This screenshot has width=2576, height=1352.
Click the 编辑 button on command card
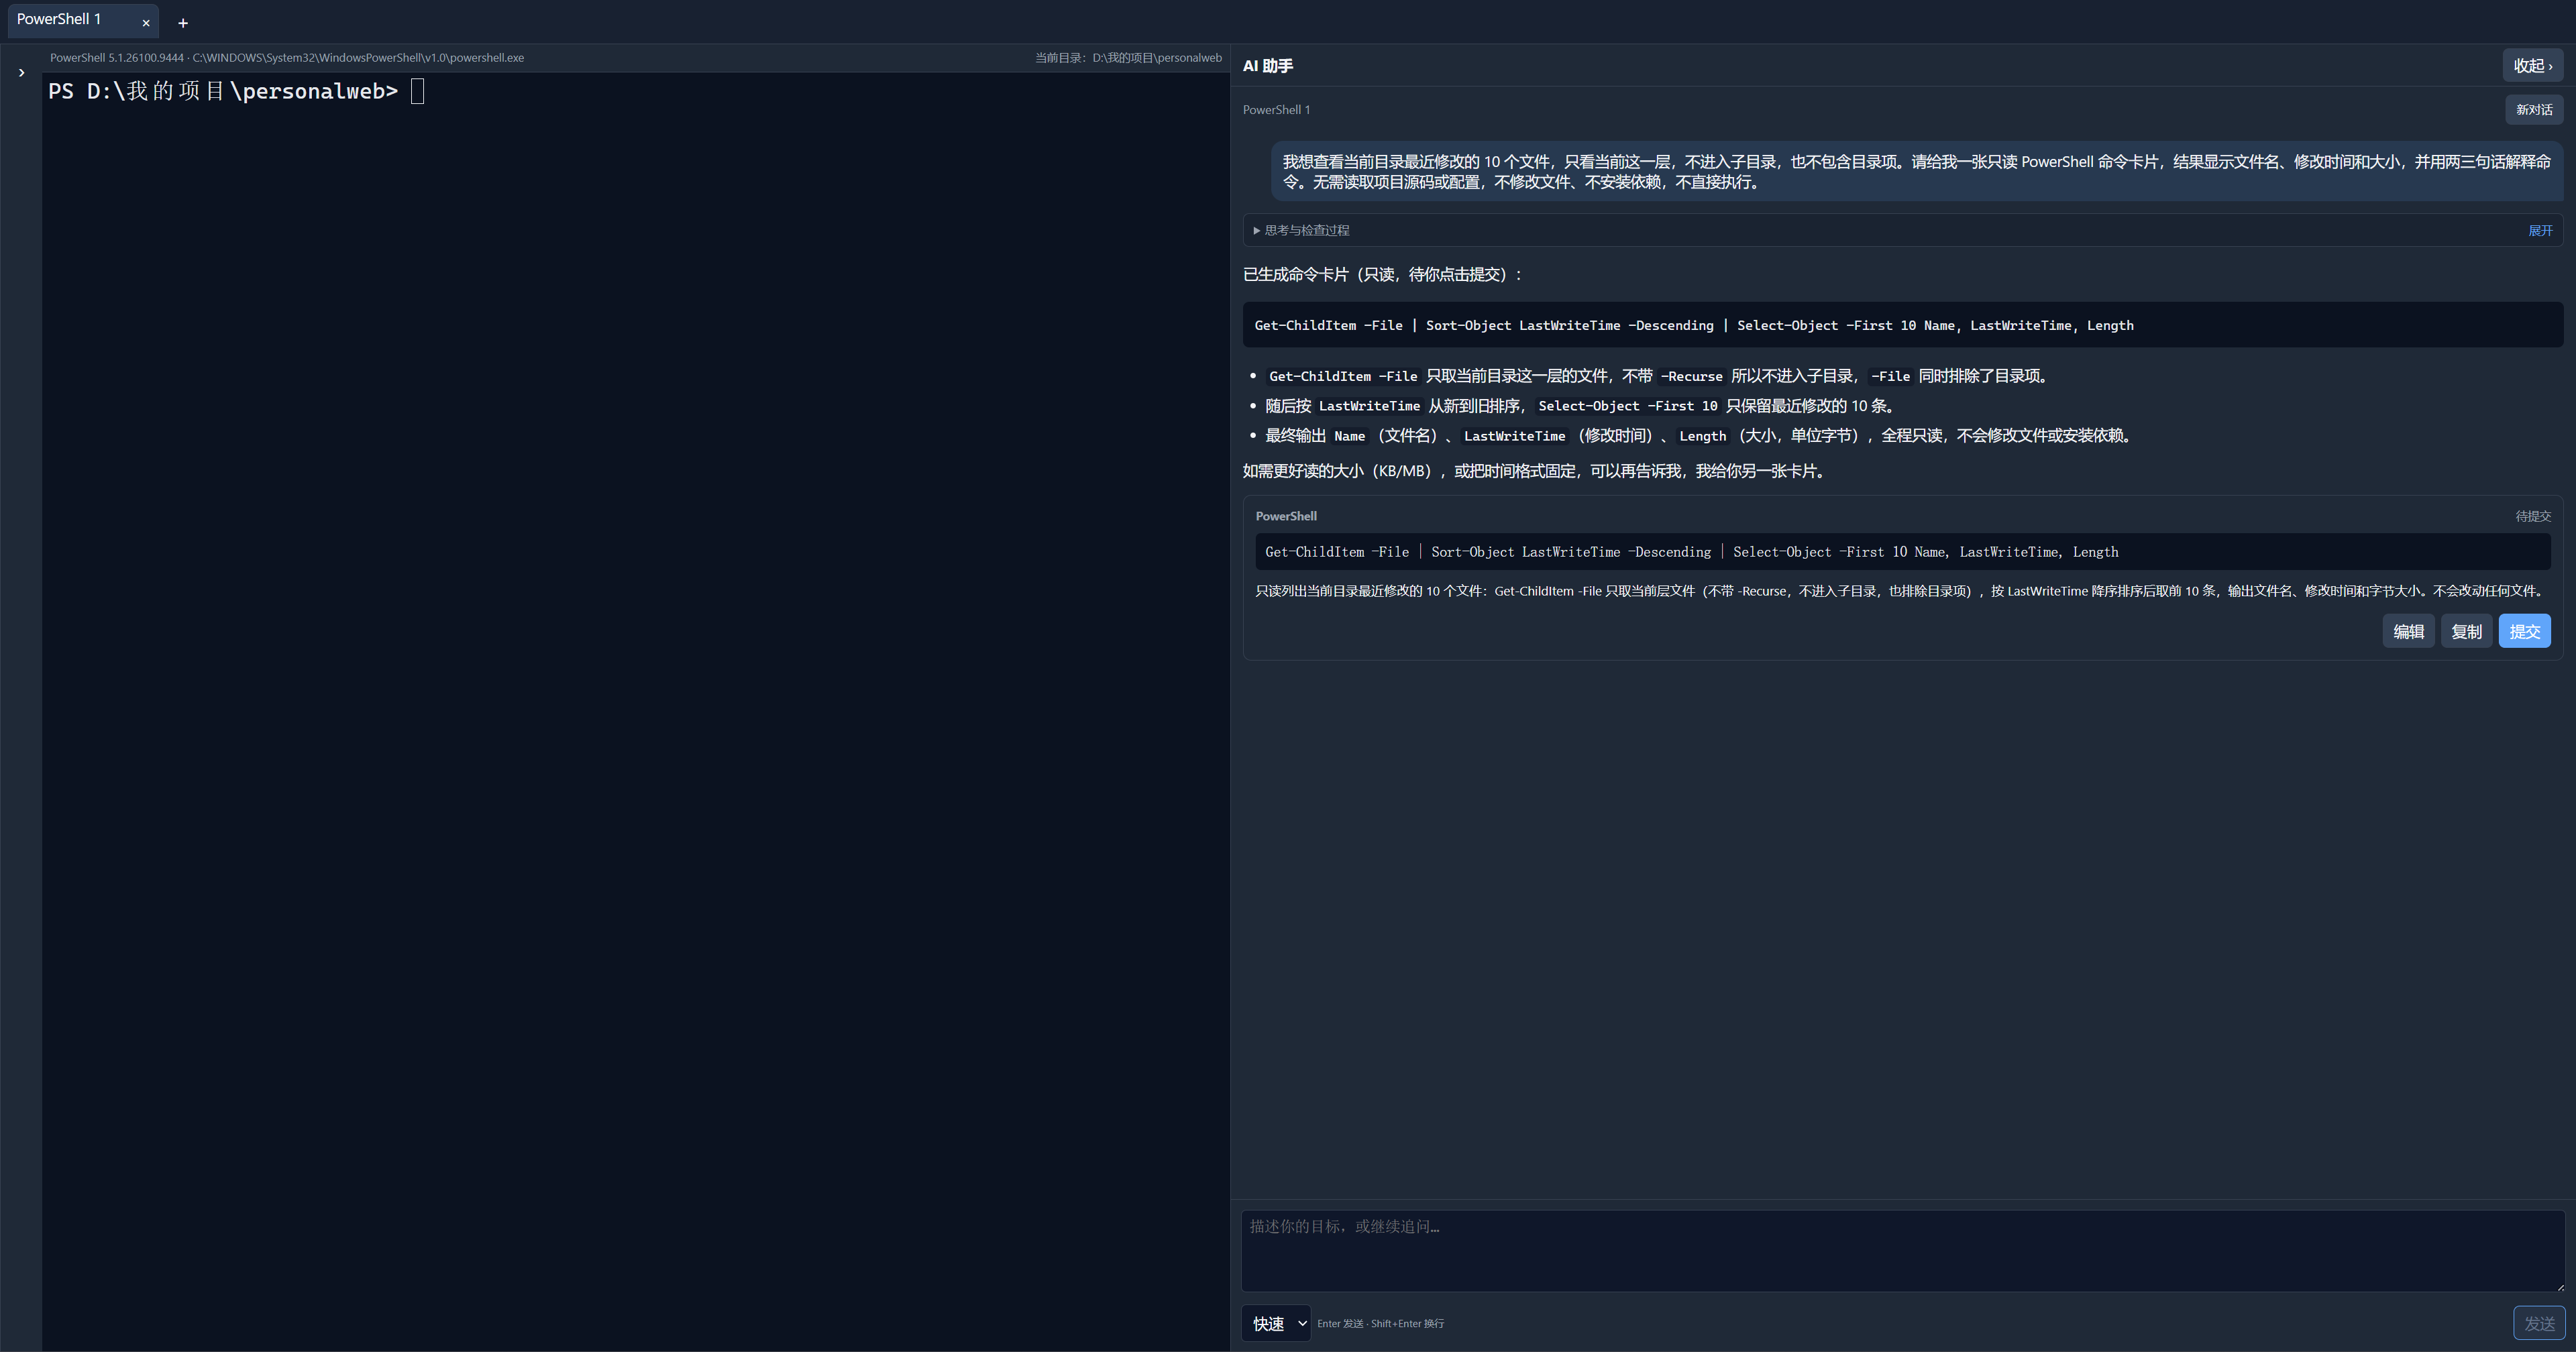pyautogui.click(x=2408, y=631)
